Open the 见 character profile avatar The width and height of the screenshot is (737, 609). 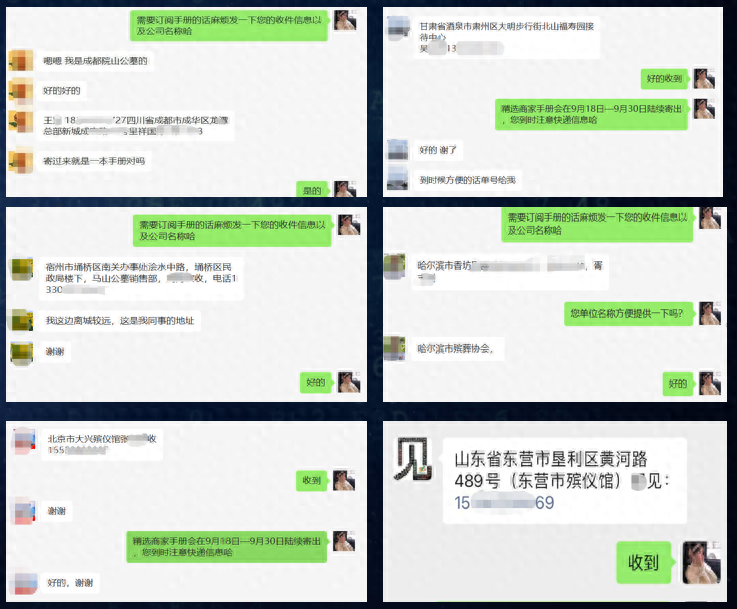click(x=413, y=459)
